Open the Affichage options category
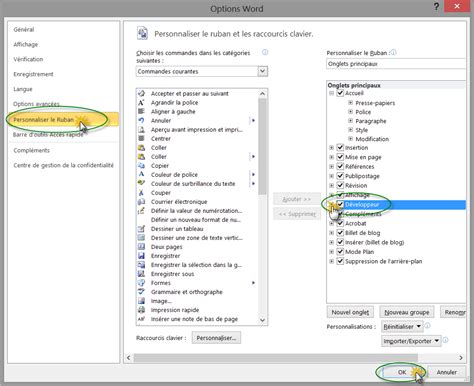 pyautogui.click(x=26, y=44)
